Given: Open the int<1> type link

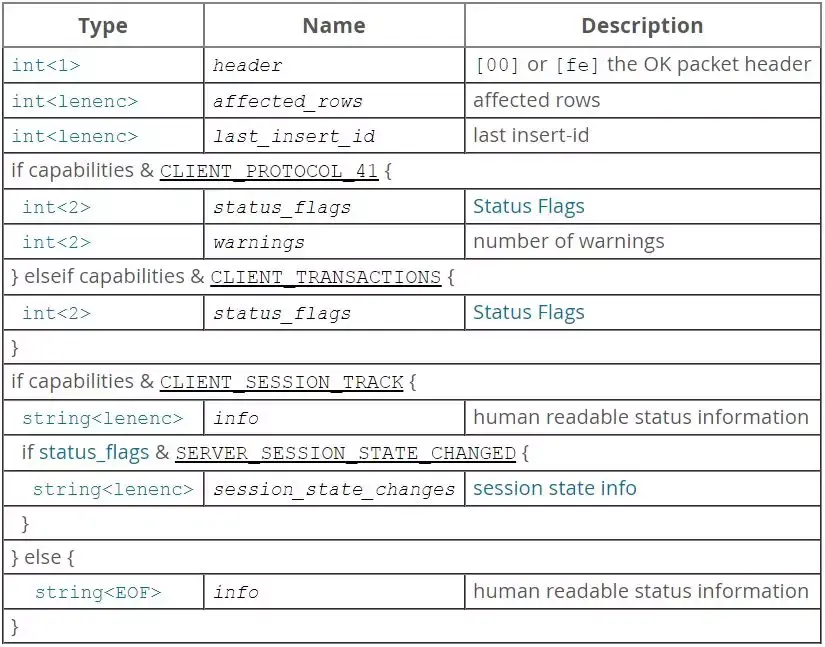Looking at the screenshot, I should click(46, 66).
